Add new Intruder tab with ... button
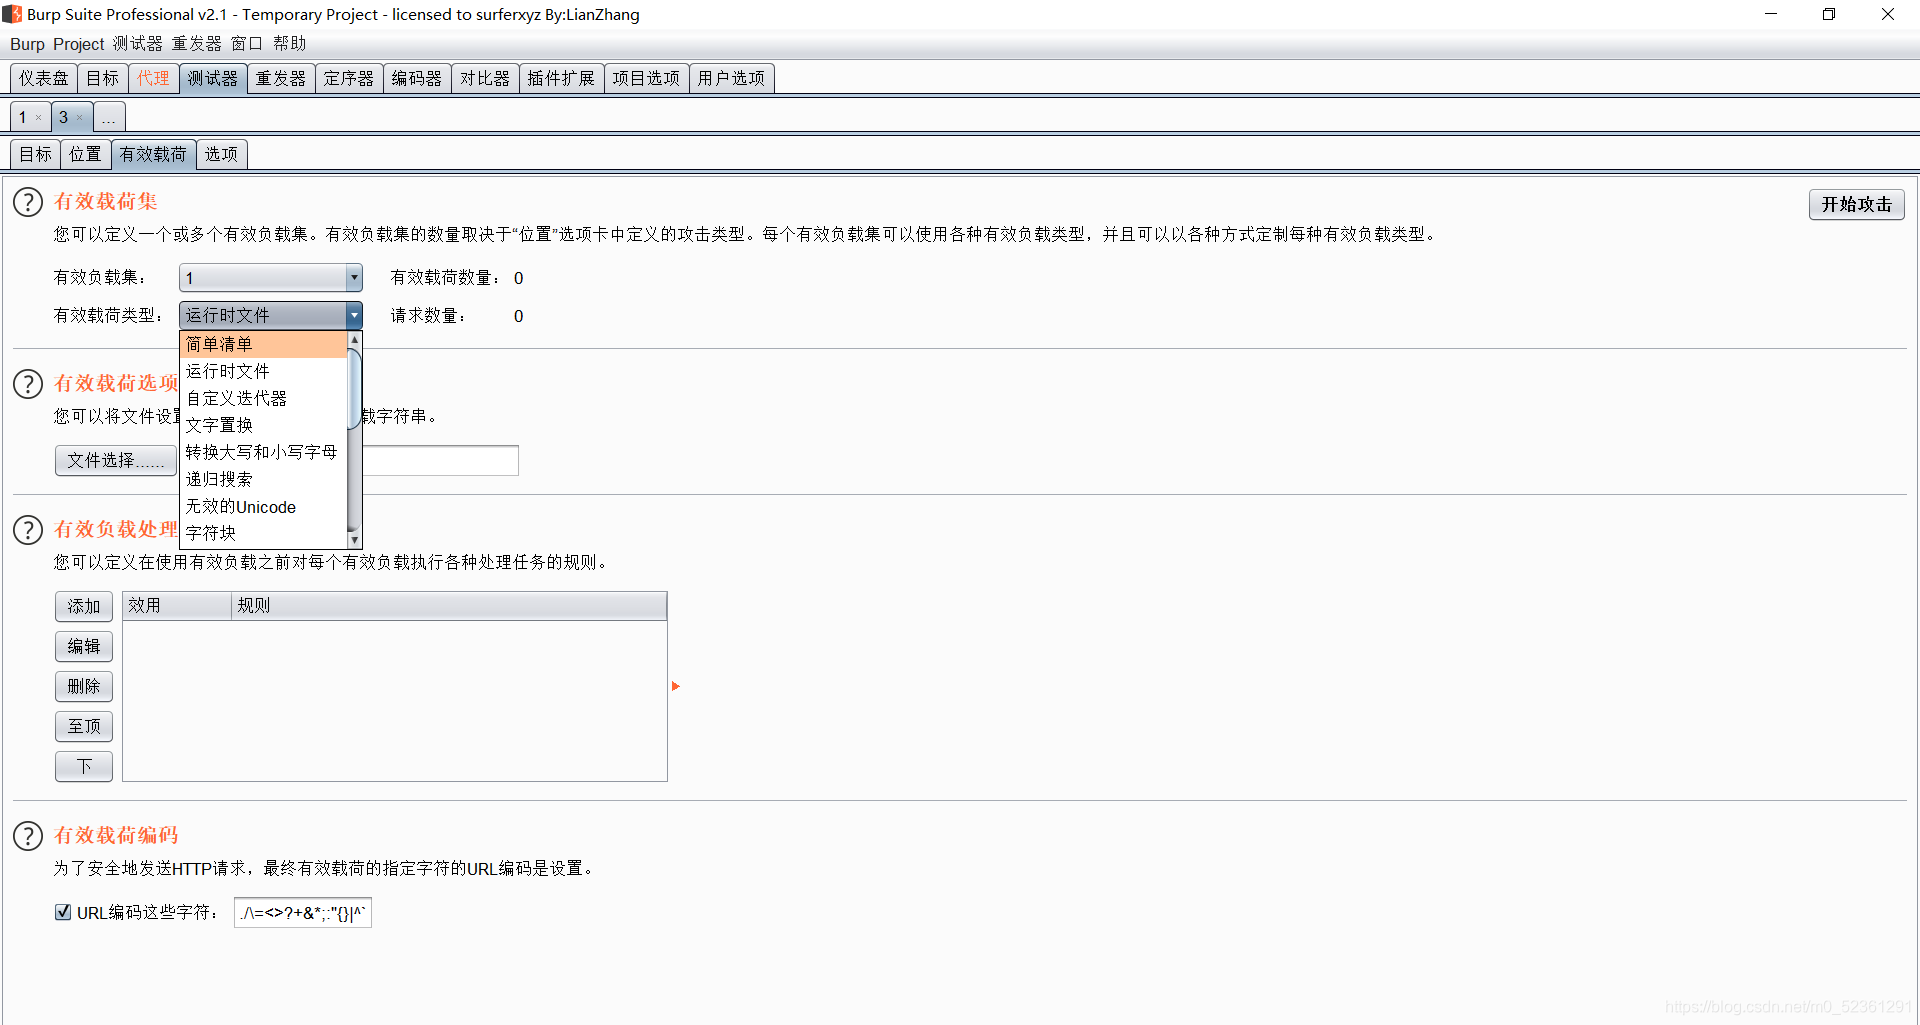Screen dimensions: 1920x1025 109,118
